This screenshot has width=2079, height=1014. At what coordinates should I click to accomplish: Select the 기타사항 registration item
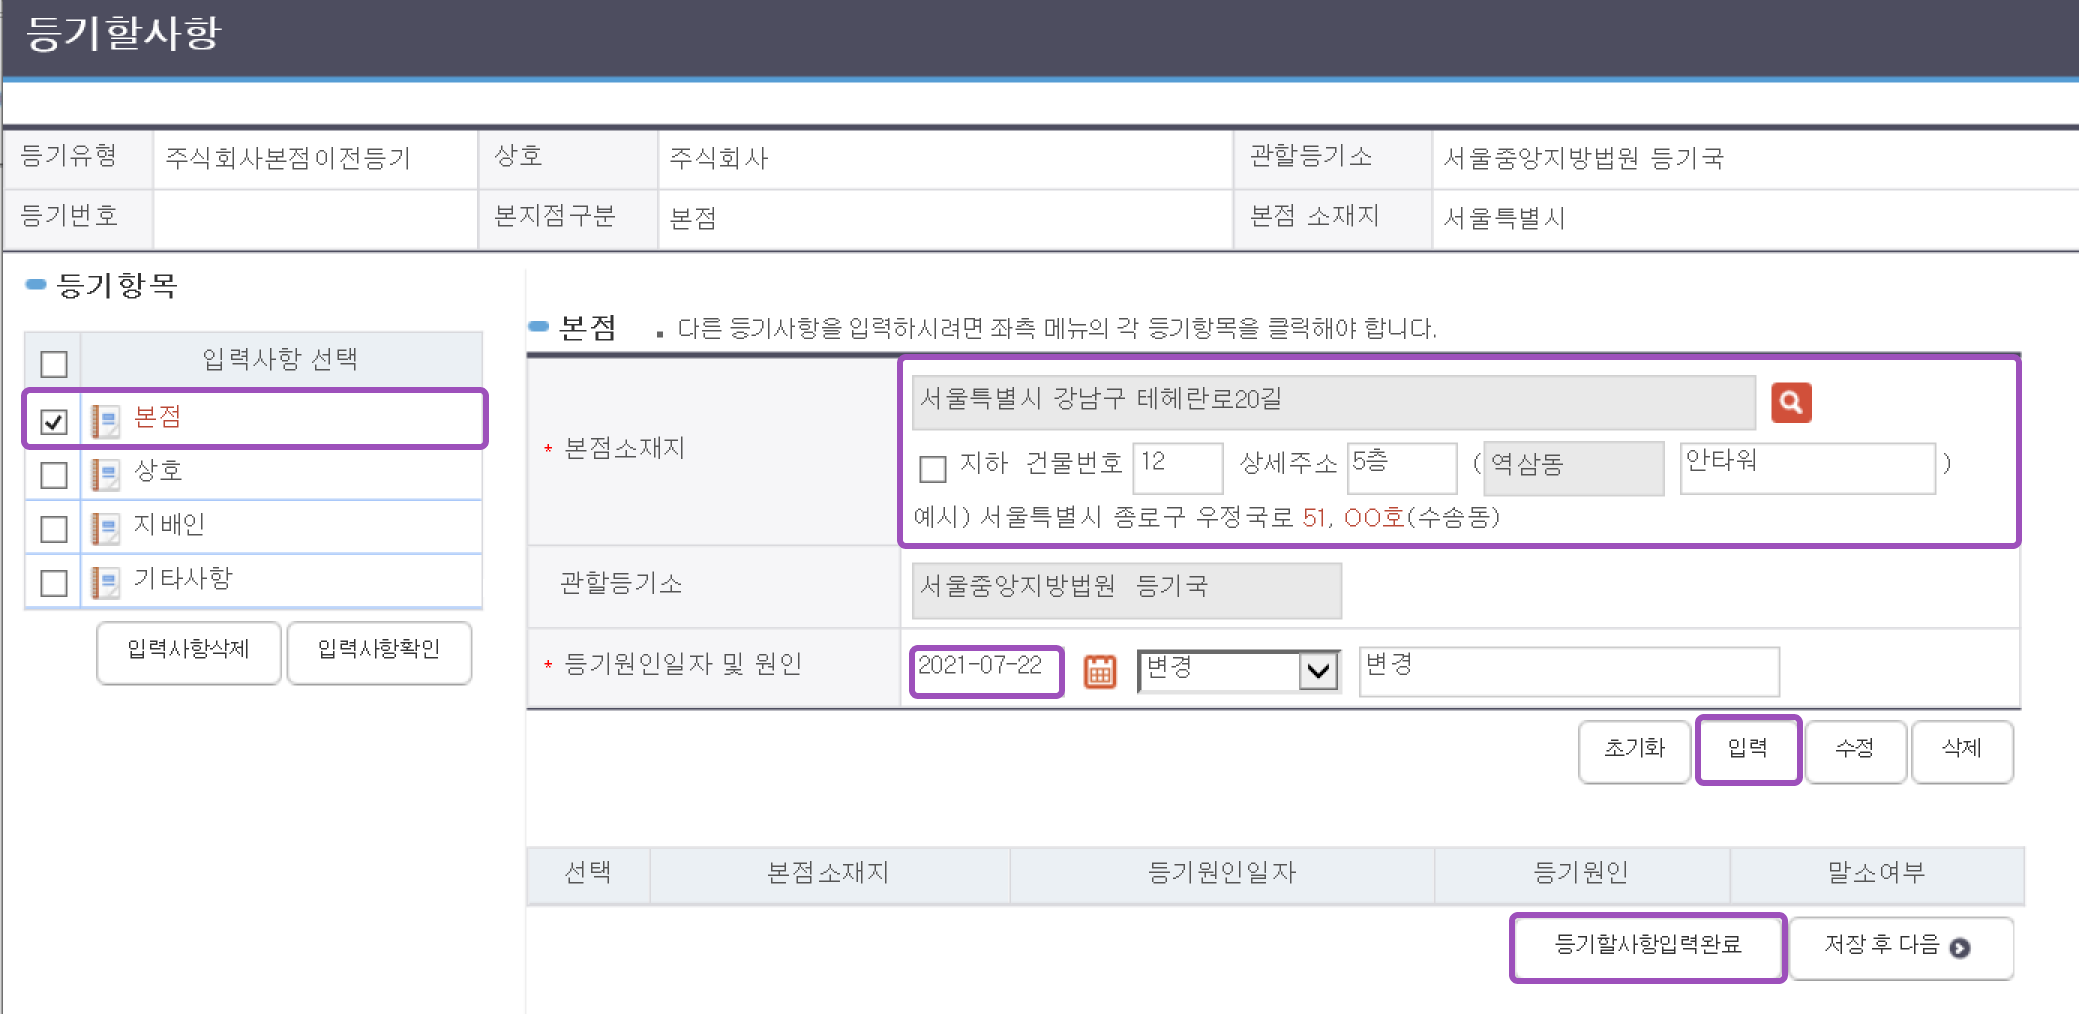(182, 579)
